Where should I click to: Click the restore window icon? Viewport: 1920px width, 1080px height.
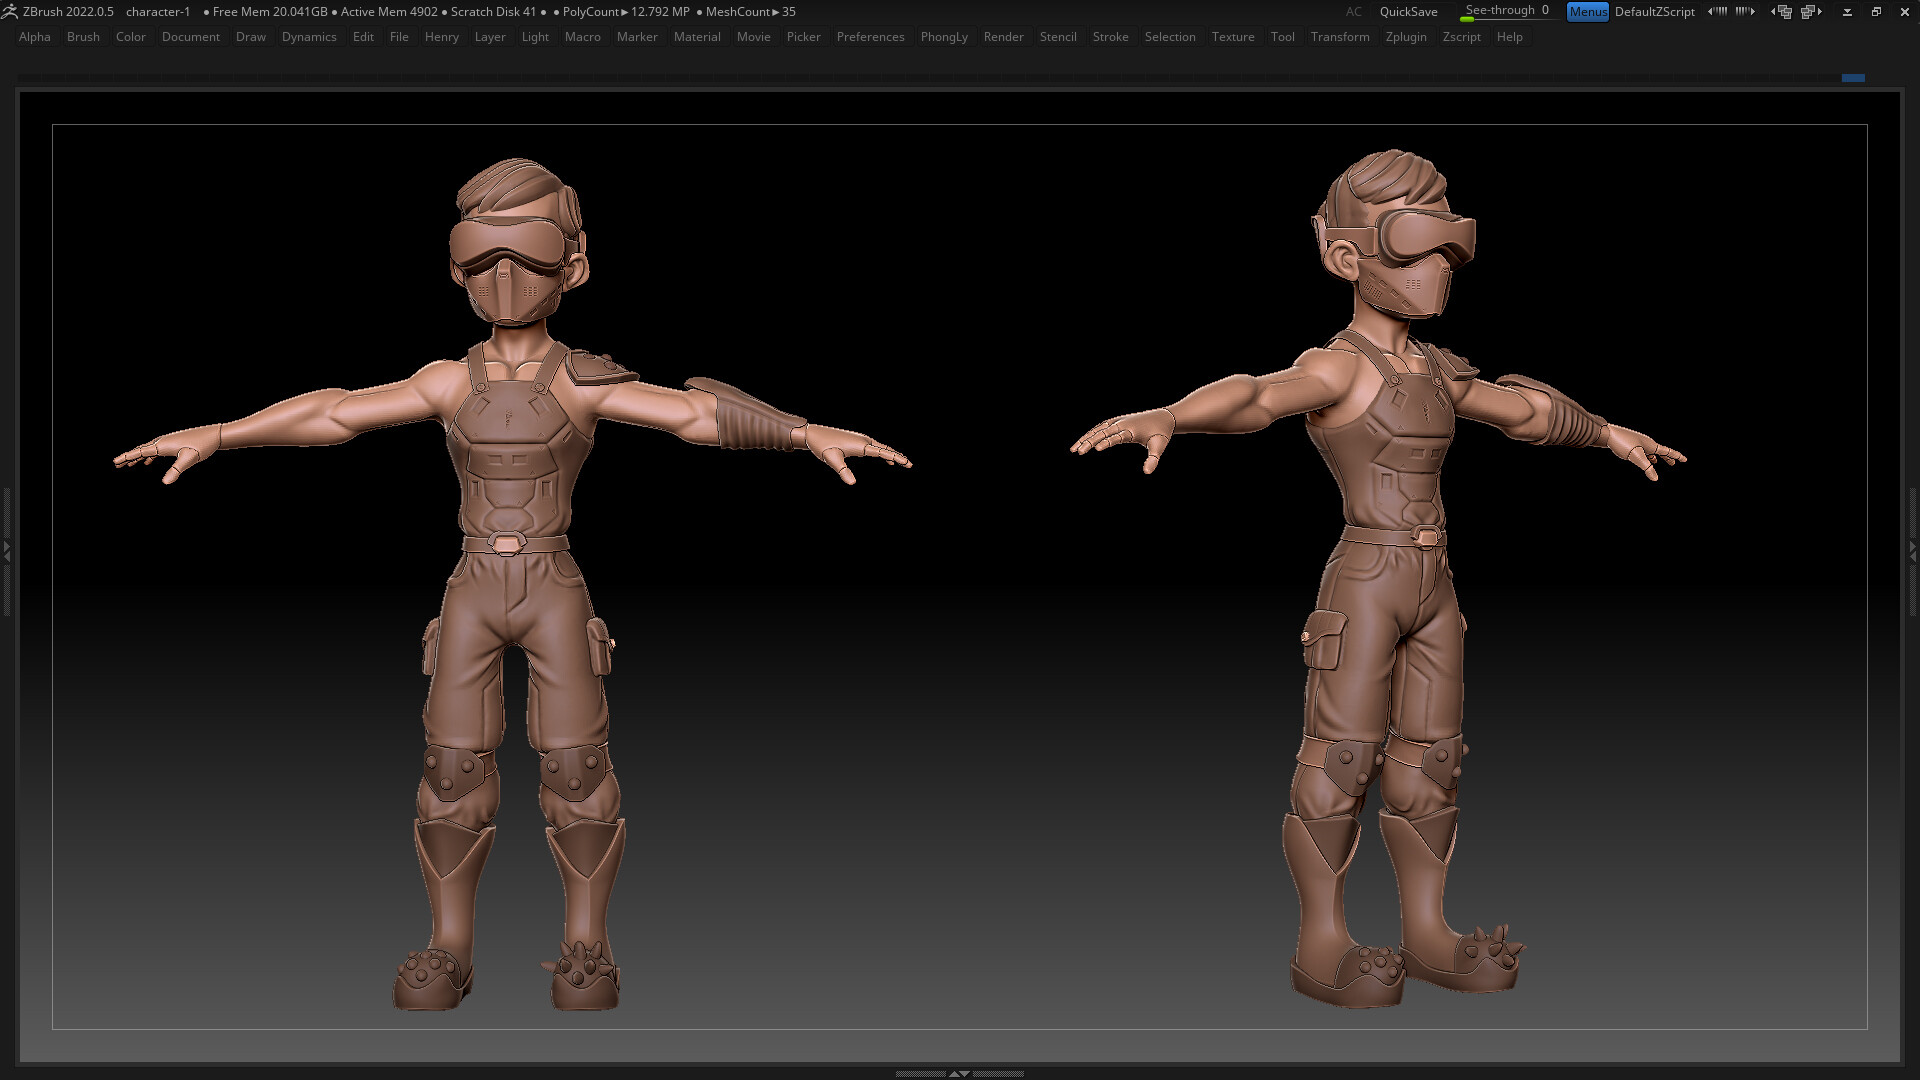[1876, 11]
